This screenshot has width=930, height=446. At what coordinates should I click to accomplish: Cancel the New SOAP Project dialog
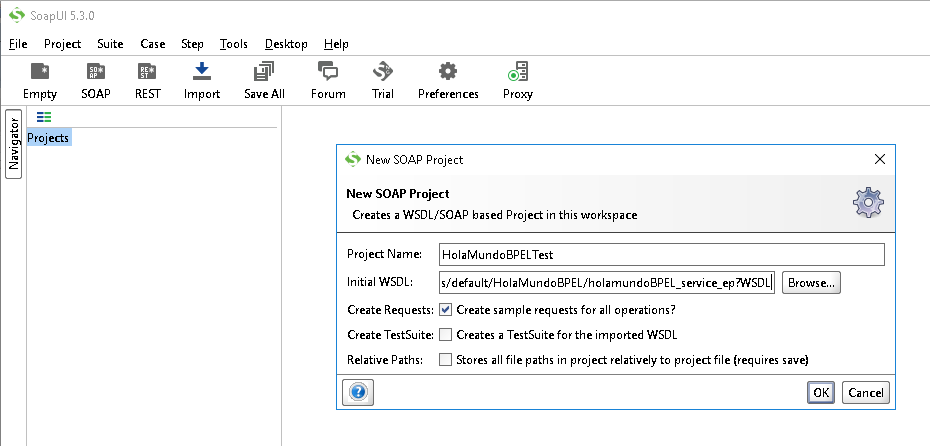pos(865,392)
